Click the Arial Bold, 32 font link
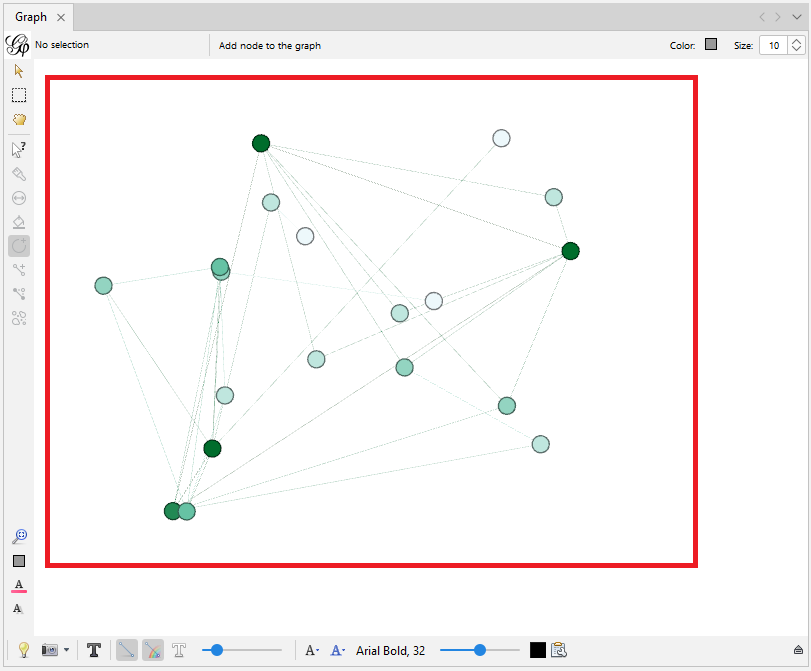This screenshot has width=811, height=671. click(390, 650)
